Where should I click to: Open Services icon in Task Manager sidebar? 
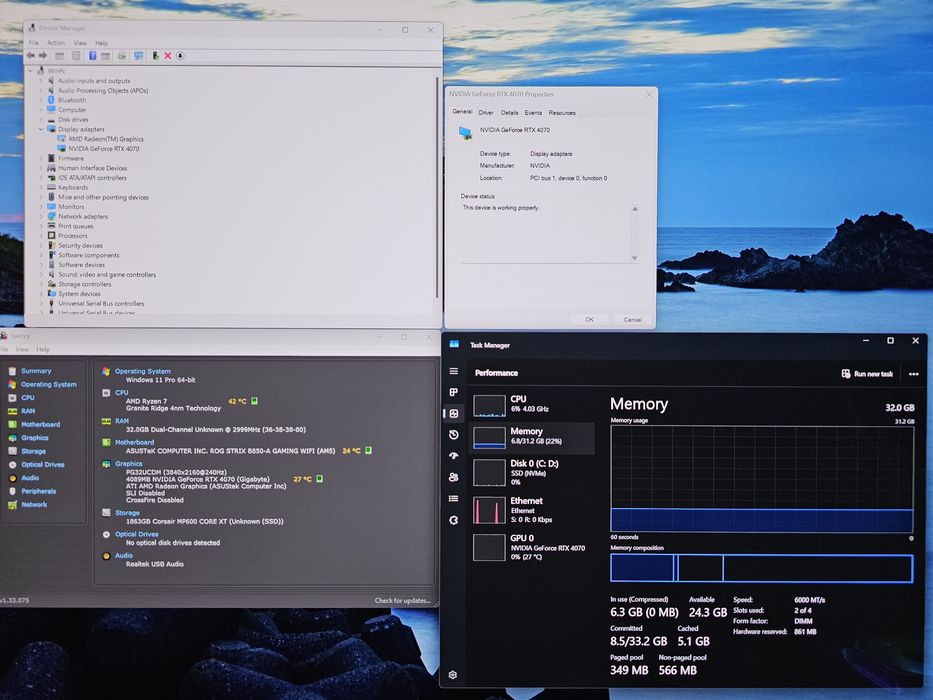[453, 520]
